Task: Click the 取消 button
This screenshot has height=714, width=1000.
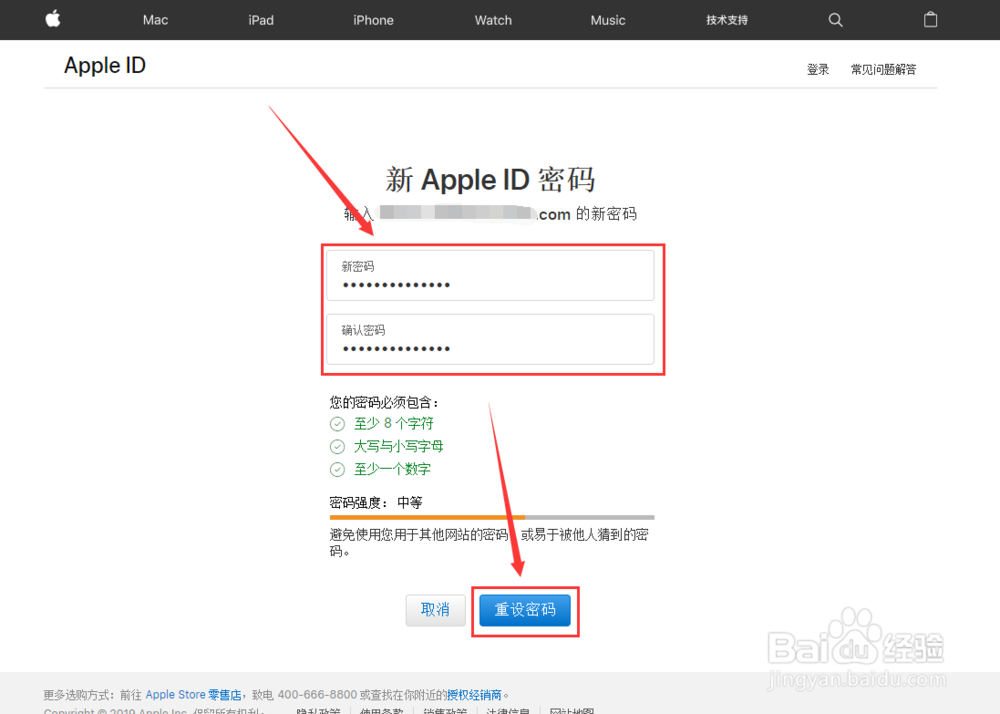Action: 435,610
